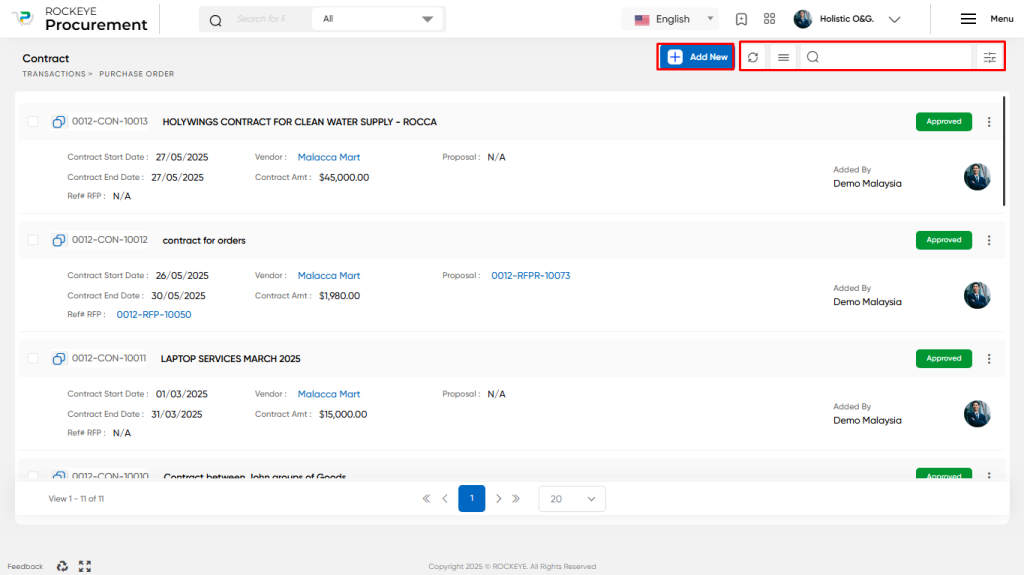The height and width of the screenshot is (575, 1024).
Task: Click PURCHASE ORDER breadcrumb
Action: 136,74
